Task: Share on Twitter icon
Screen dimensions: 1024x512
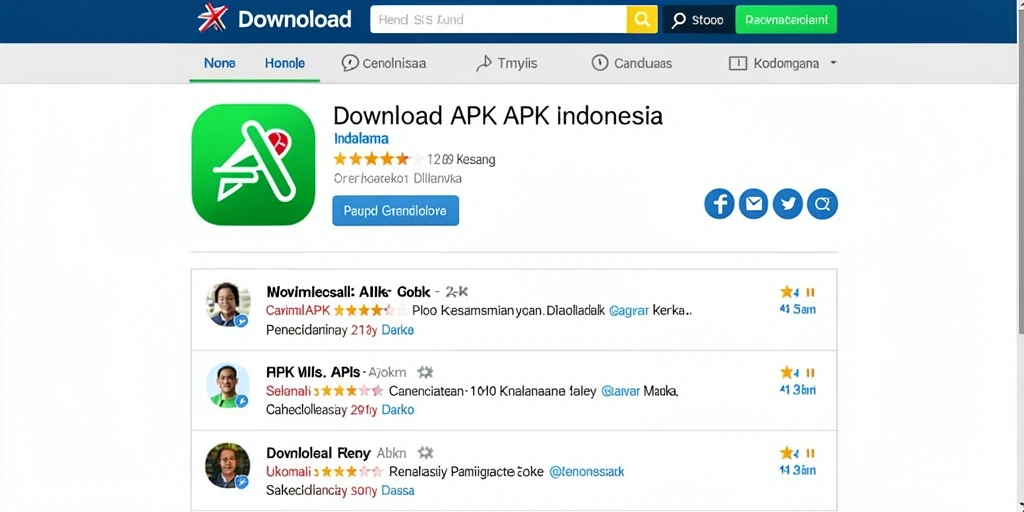Action: pos(788,204)
